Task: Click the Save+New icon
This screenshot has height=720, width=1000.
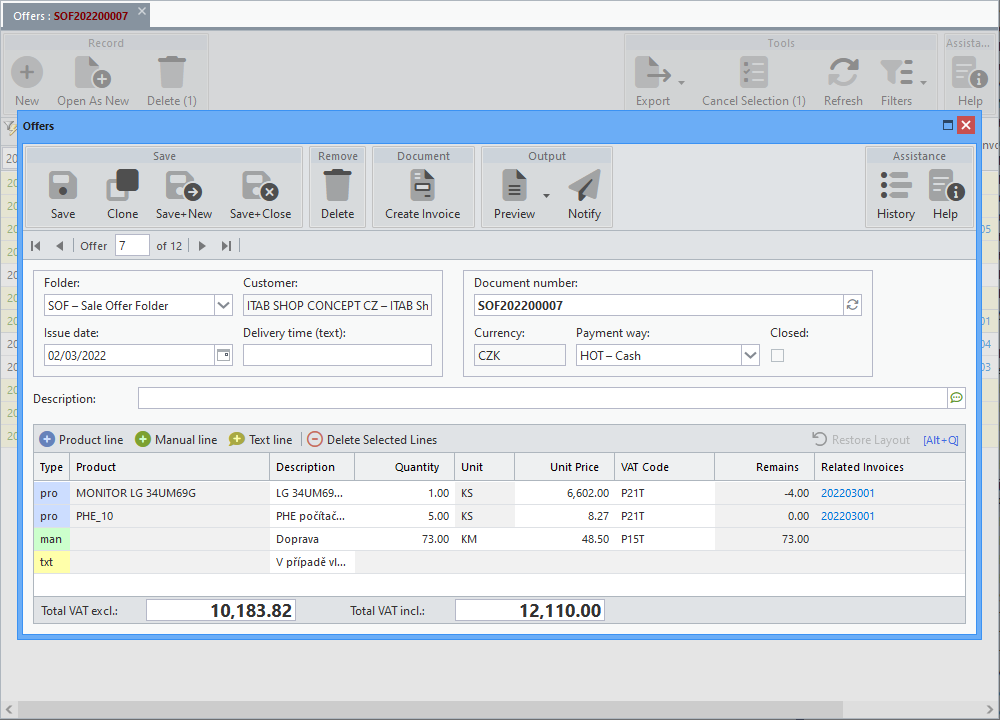Action: click(184, 186)
